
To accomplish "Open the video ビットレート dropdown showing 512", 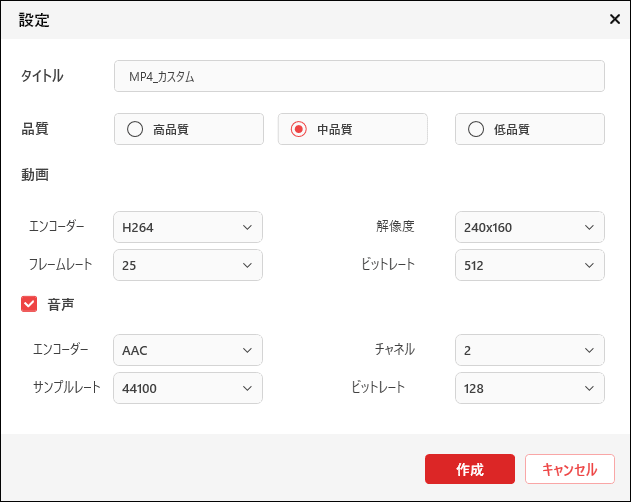I will point(530,265).
